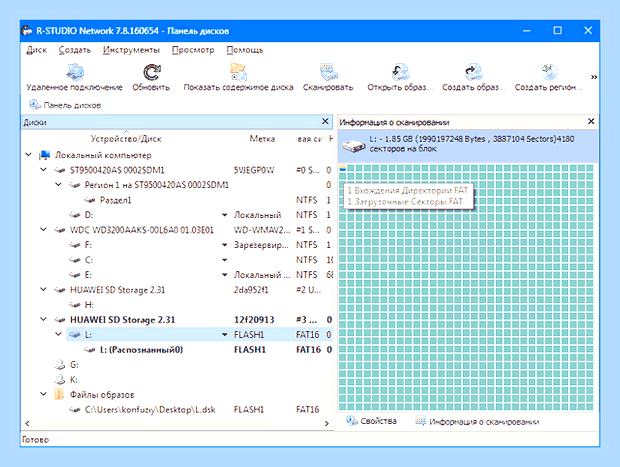Click the Удаленное подключение toolbar icon
Image resolution: width=620 pixels, height=467 pixels.
coord(74,72)
